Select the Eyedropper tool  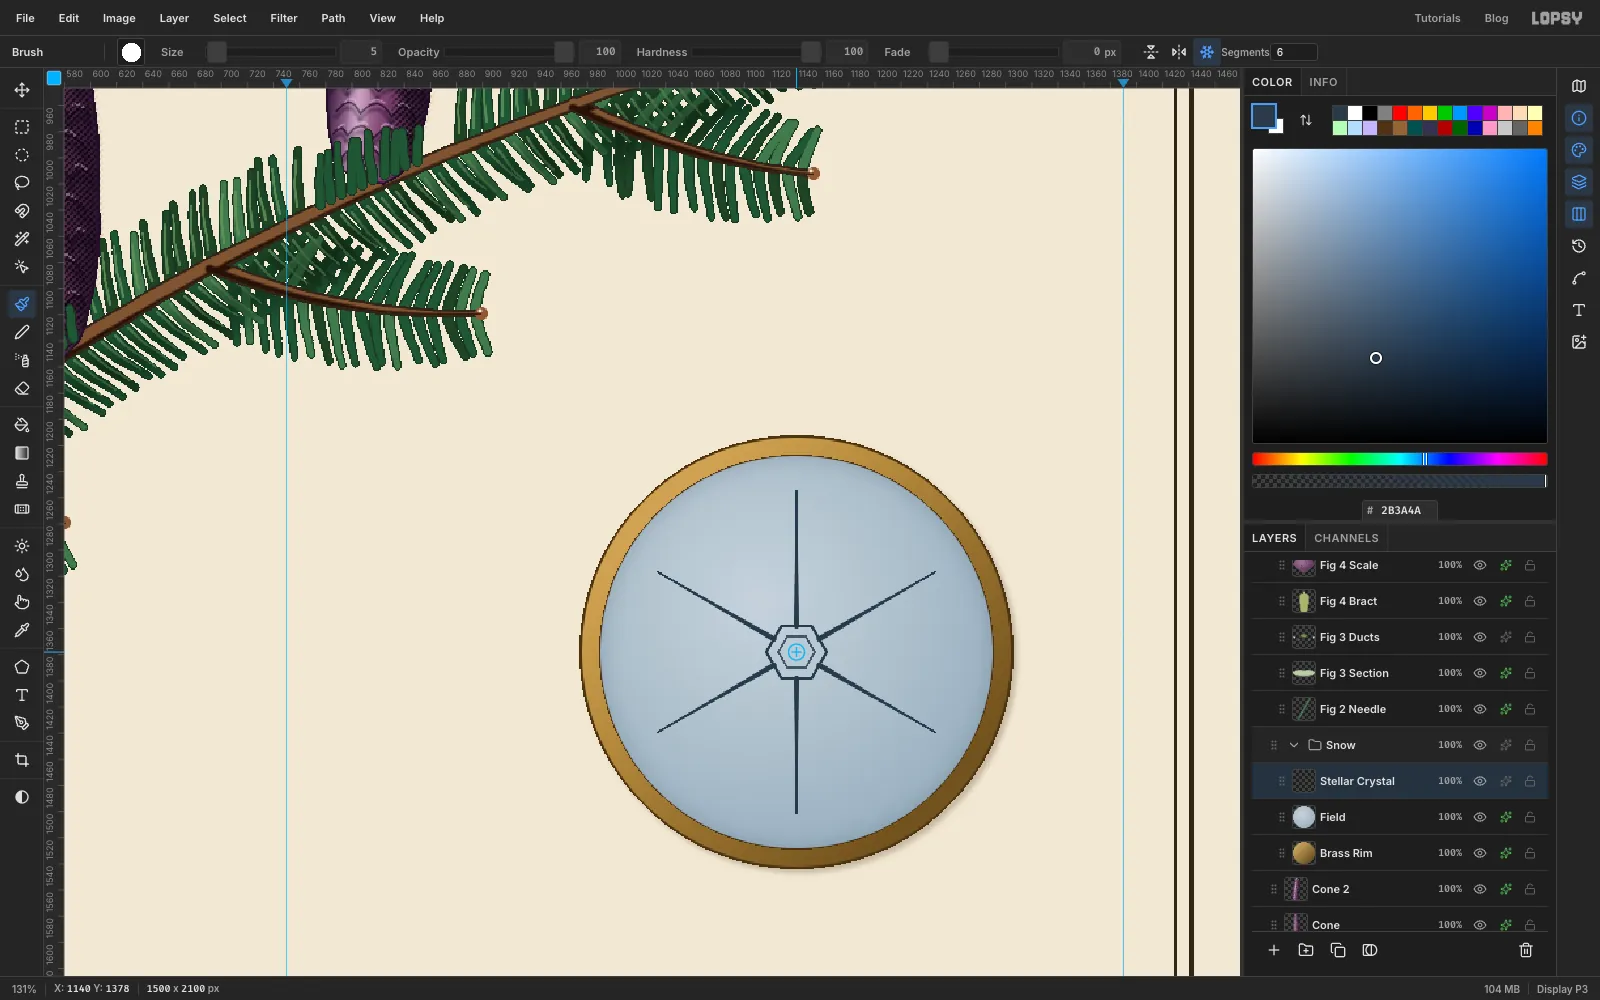[x=22, y=630]
